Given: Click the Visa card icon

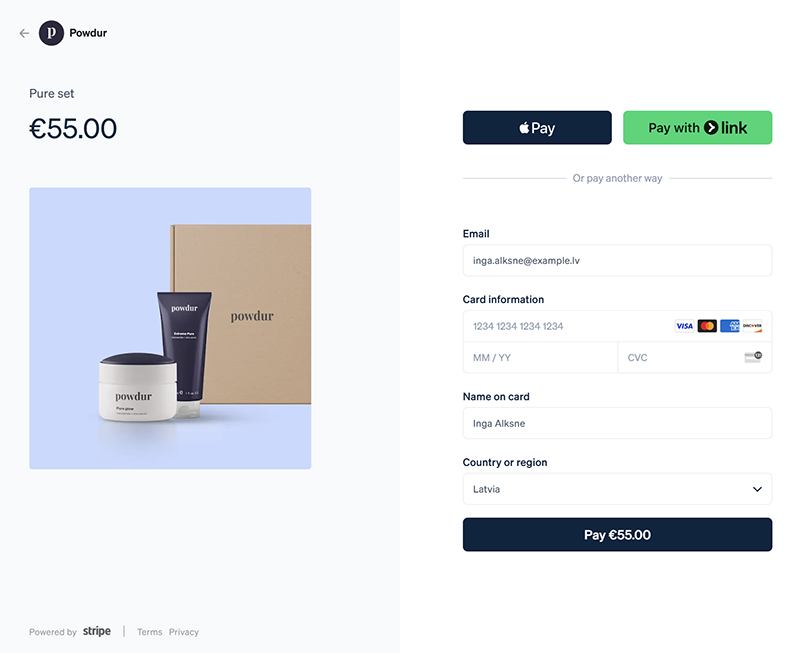Looking at the screenshot, I should [684, 326].
